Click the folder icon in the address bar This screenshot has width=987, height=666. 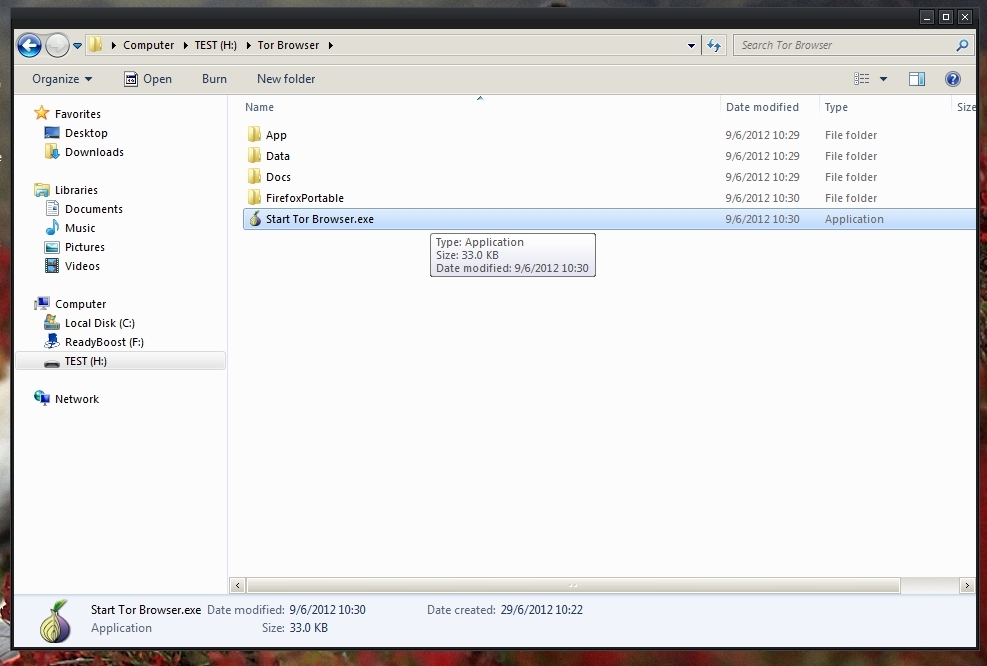click(x=95, y=45)
